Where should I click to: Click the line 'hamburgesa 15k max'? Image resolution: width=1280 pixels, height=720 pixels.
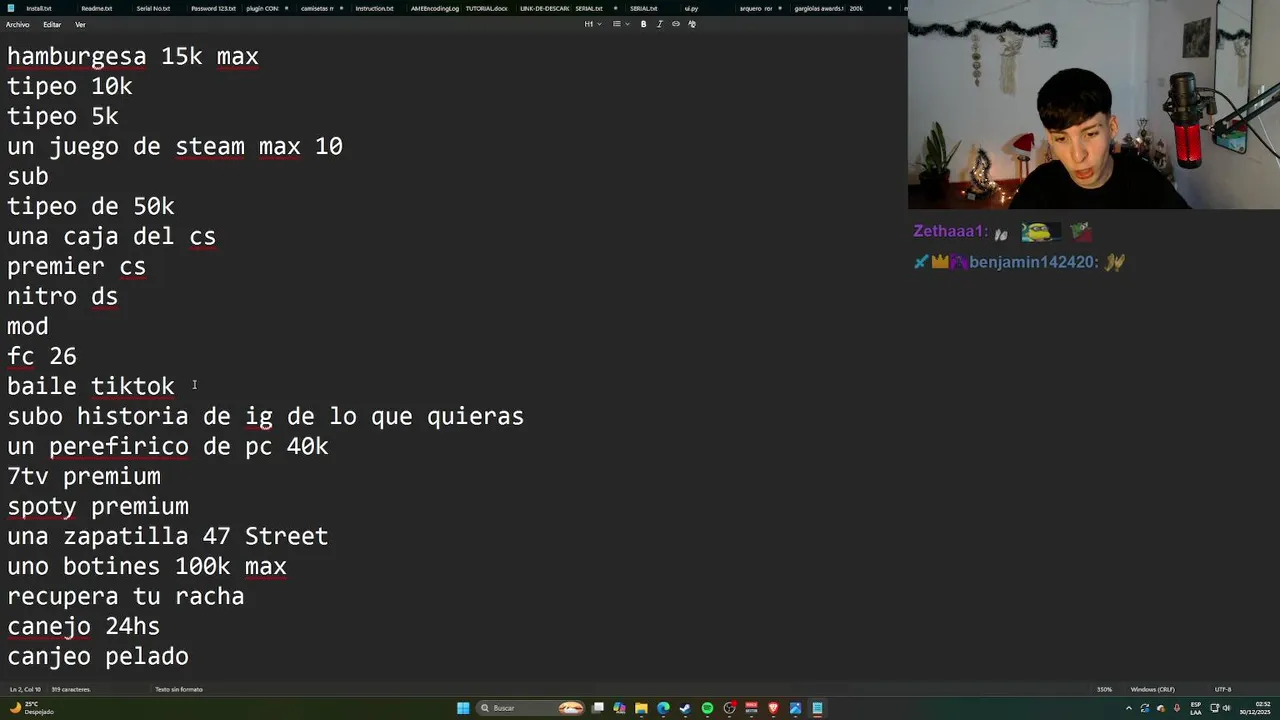pos(133,57)
